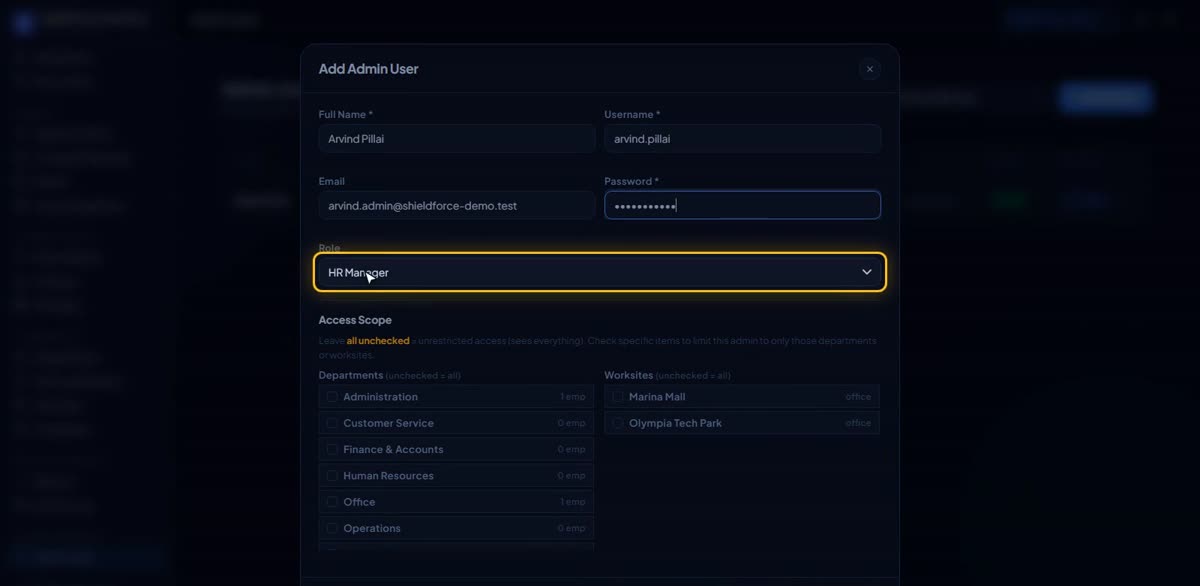Image resolution: width=1200 pixels, height=586 pixels.
Task: Click the "0 emp" count for Operations
Action: pyautogui.click(x=572, y=528)
